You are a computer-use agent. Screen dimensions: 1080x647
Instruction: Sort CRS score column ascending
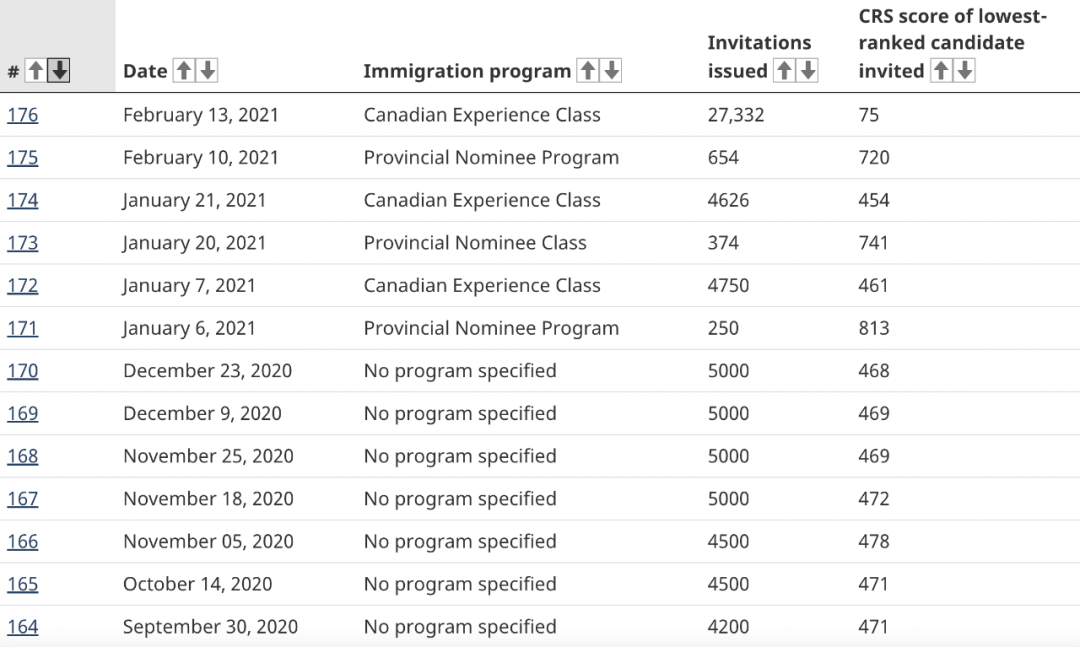coord(942,70)
